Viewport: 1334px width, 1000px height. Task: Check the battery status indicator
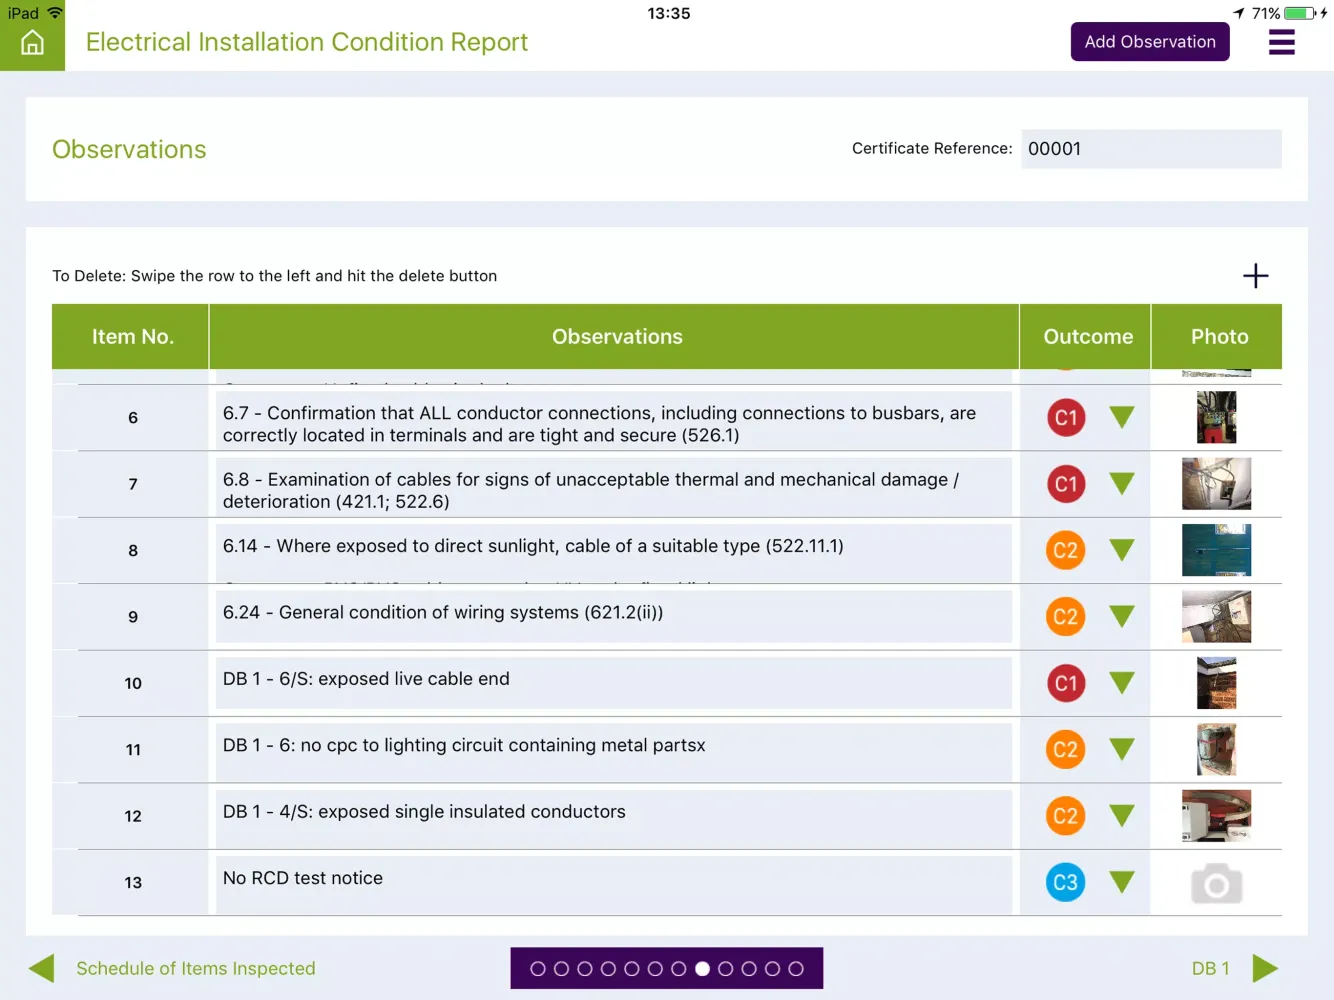coord(1299,13)
